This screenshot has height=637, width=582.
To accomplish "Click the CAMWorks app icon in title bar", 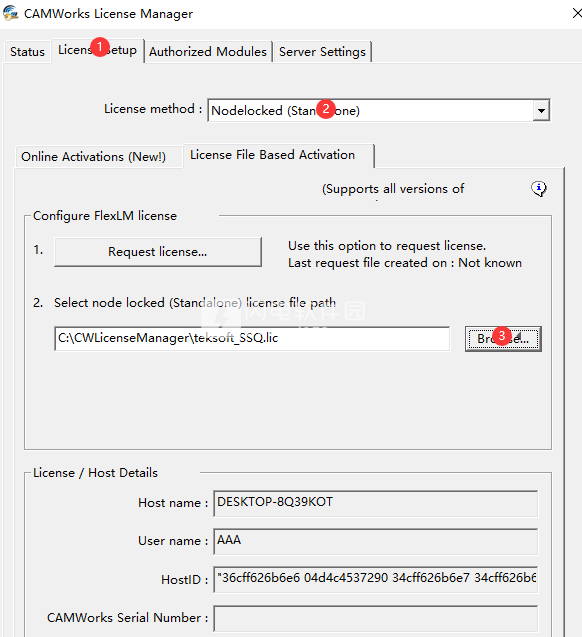I will 11,13.
